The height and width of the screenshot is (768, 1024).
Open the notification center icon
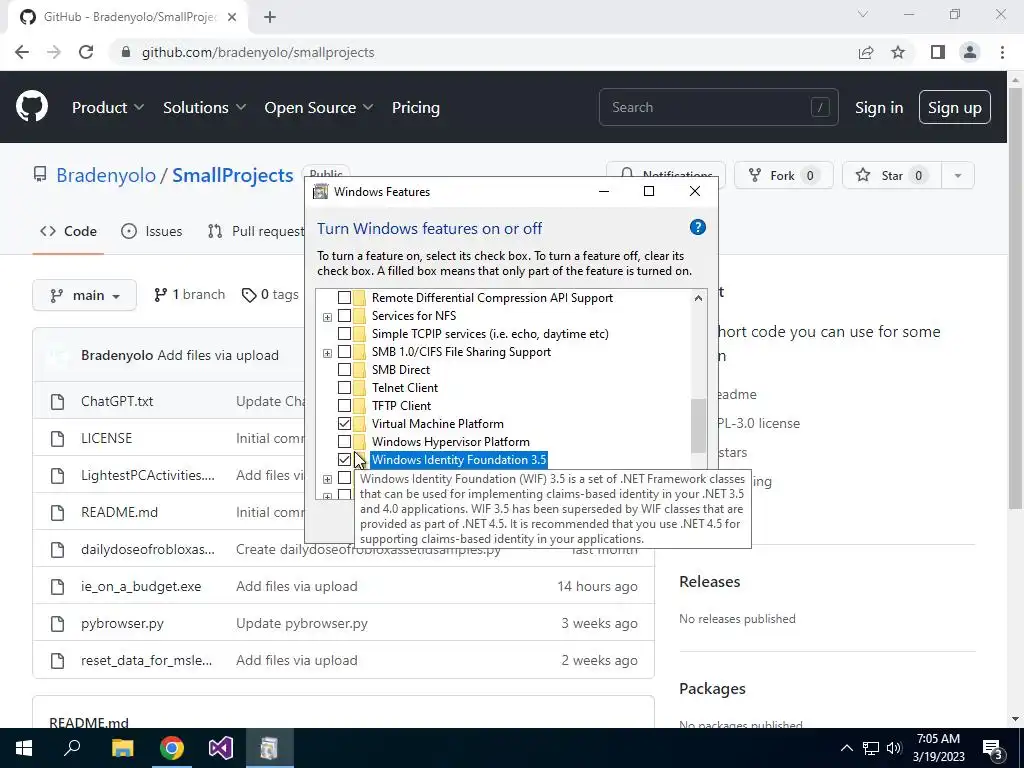point(993,748)
